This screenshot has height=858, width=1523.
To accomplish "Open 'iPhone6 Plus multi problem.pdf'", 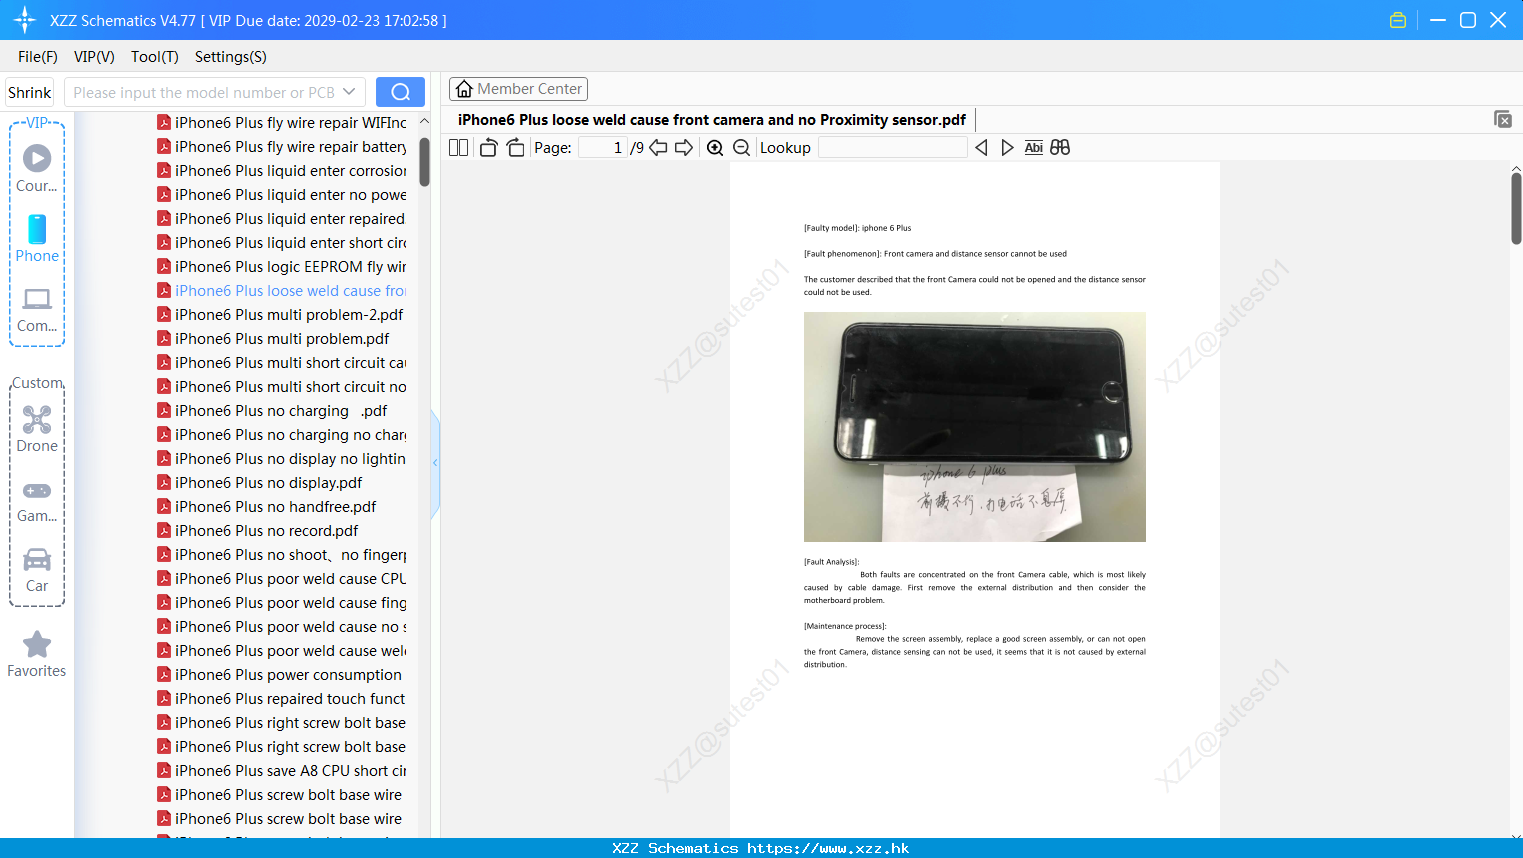I will [x=273, y=339].
